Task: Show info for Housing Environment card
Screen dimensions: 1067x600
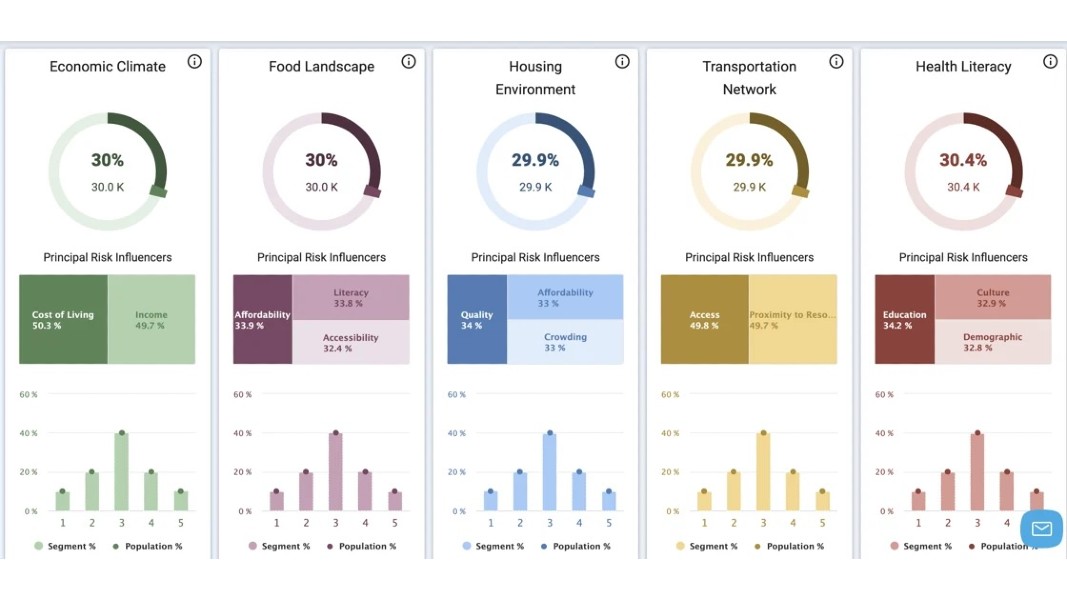Action: click(623, 62)
